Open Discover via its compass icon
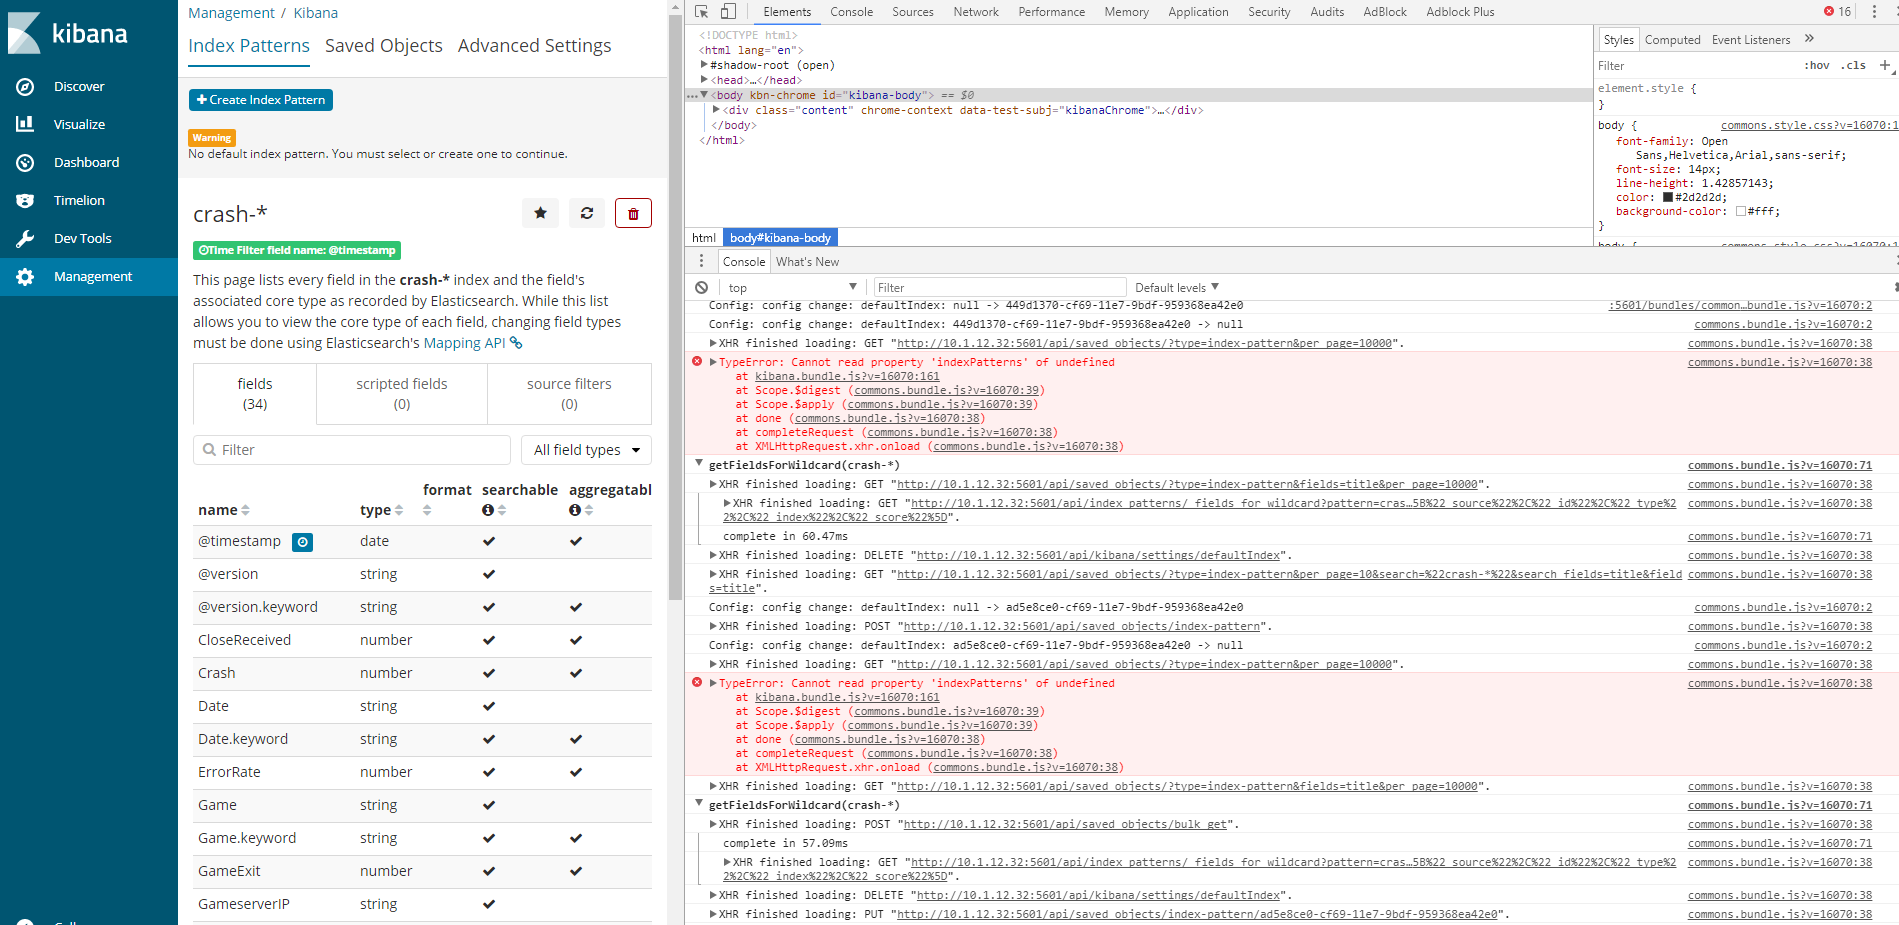1899x925 pixels. [26, 87]
